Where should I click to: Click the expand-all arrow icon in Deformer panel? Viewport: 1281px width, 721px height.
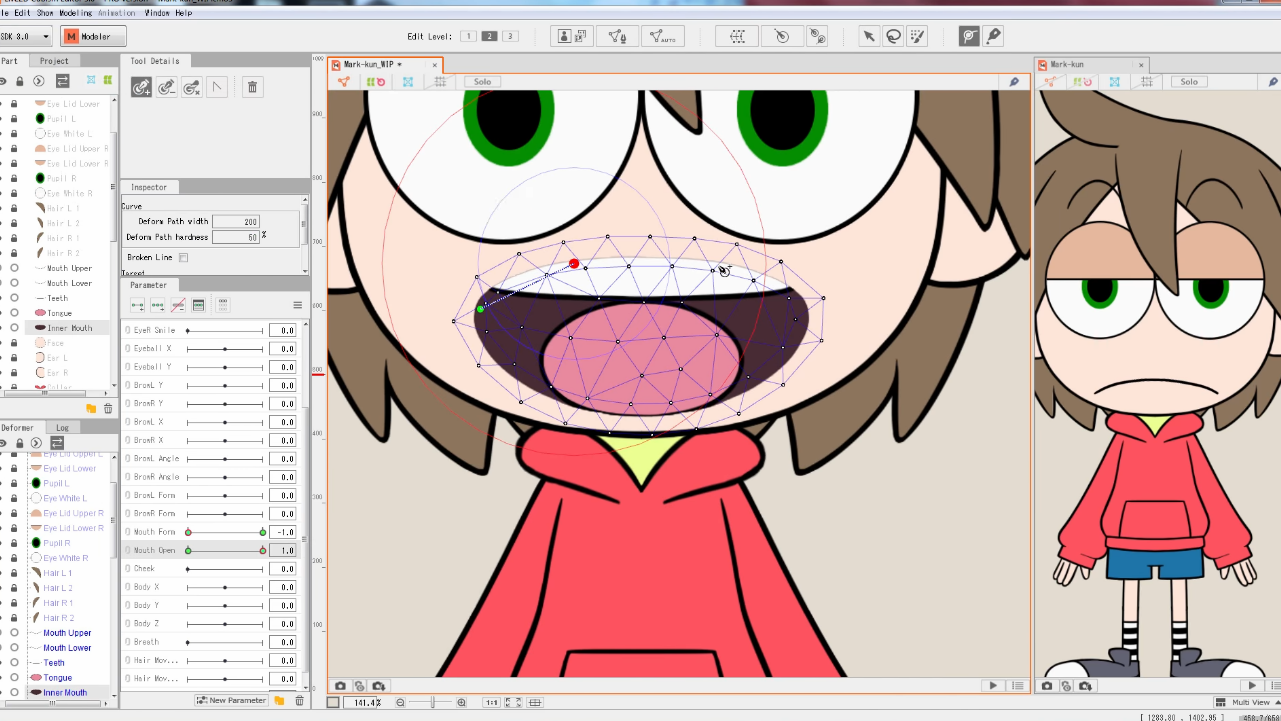tap(38, 442)
